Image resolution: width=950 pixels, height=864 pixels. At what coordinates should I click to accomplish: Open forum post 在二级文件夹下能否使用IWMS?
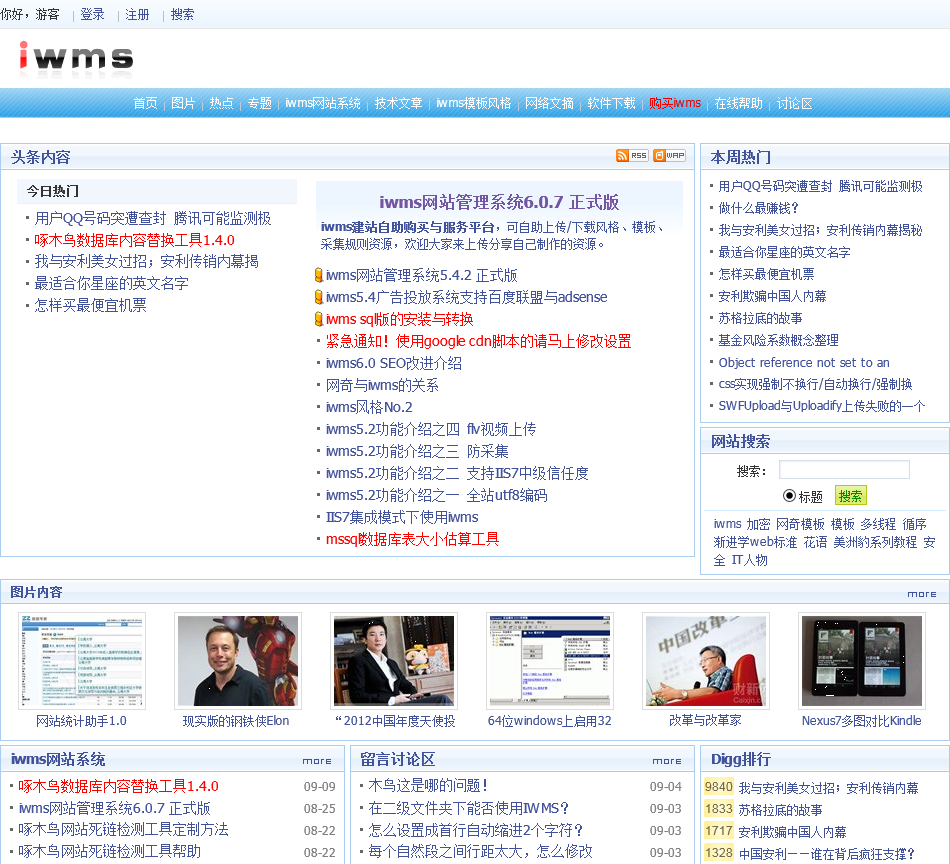click(x=469, y=808)
